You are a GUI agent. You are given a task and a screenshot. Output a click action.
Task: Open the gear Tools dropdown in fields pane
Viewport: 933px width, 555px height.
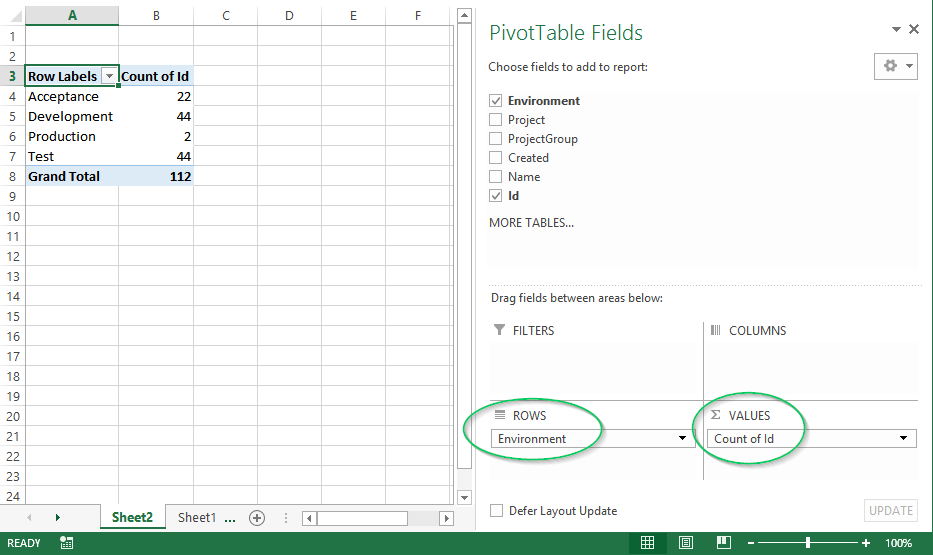(x=895, y=66)
